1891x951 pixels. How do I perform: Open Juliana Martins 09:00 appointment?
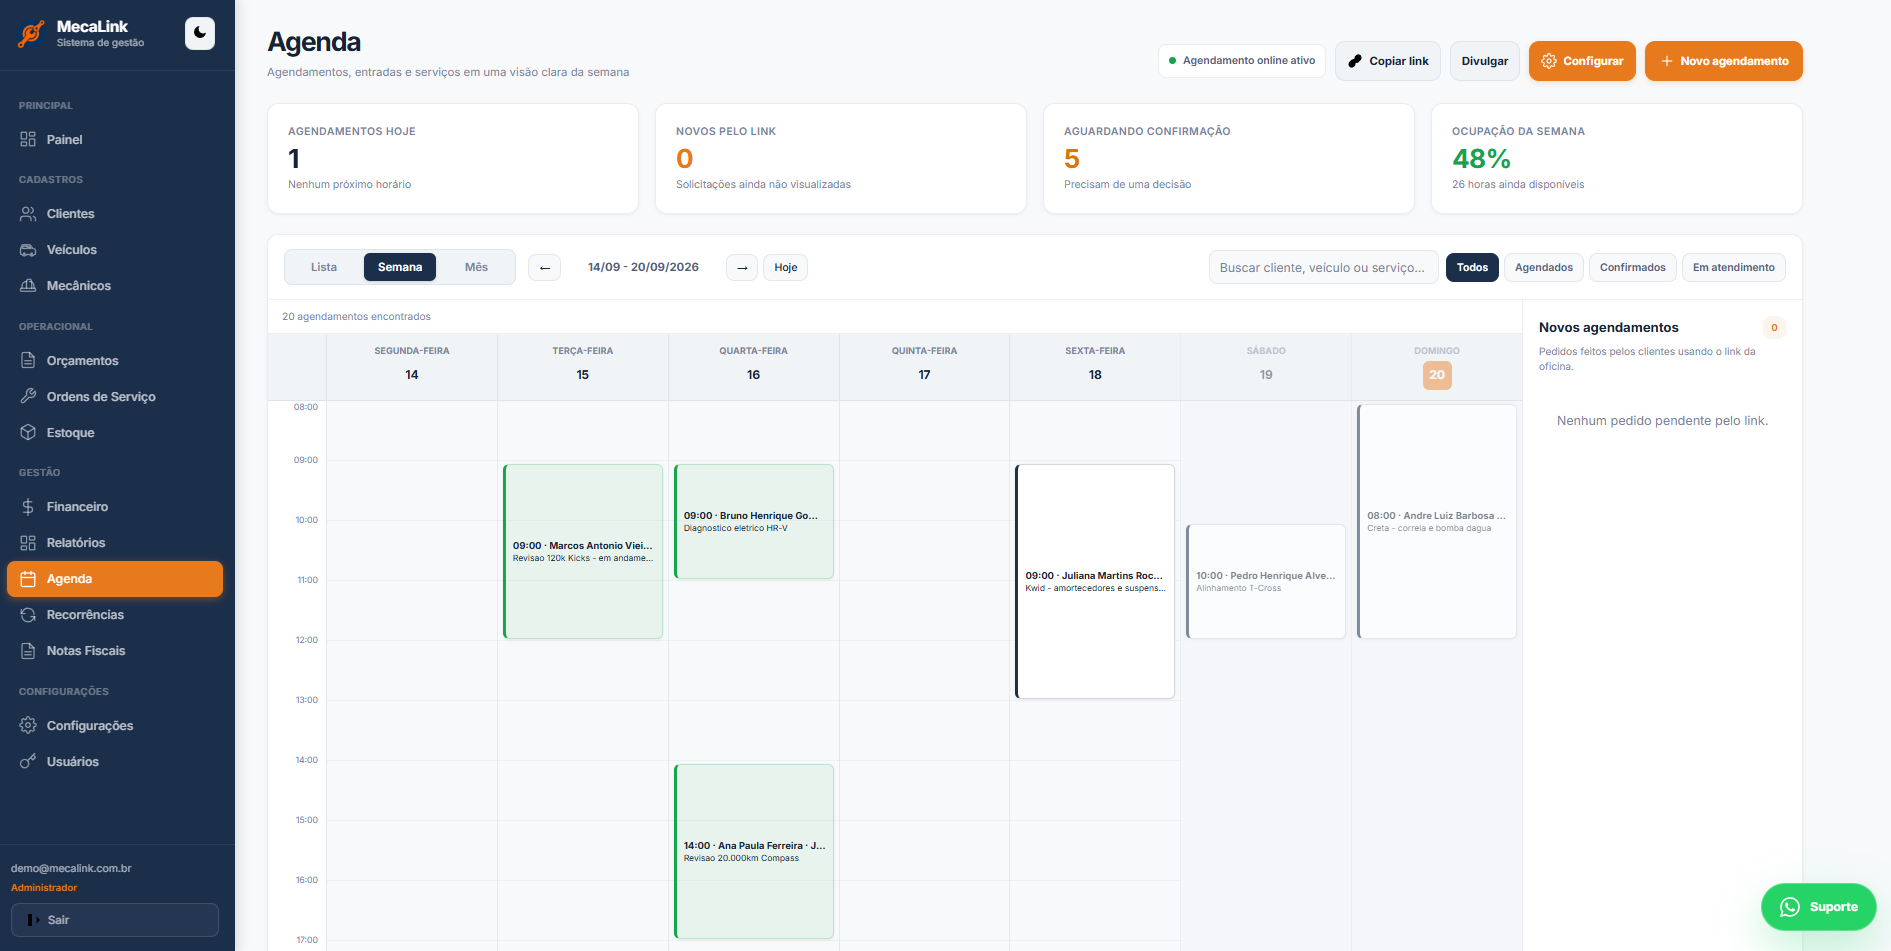tap(1095, 581)
